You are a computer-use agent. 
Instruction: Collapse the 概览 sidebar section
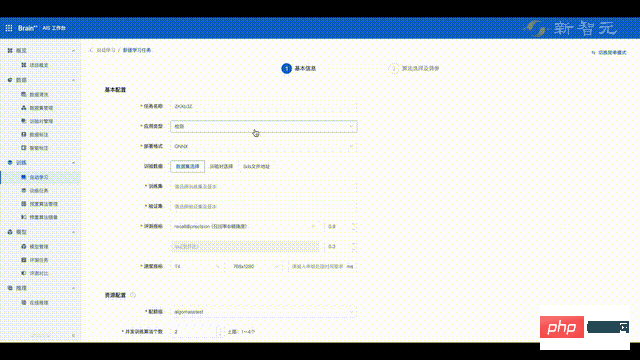pos(73,51)
